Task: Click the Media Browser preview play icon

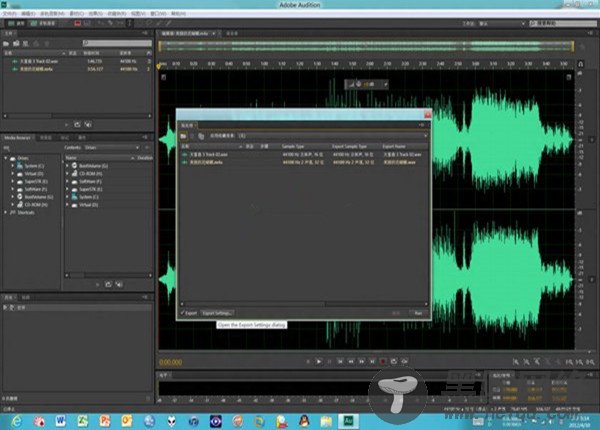Action: click(97, 285)
